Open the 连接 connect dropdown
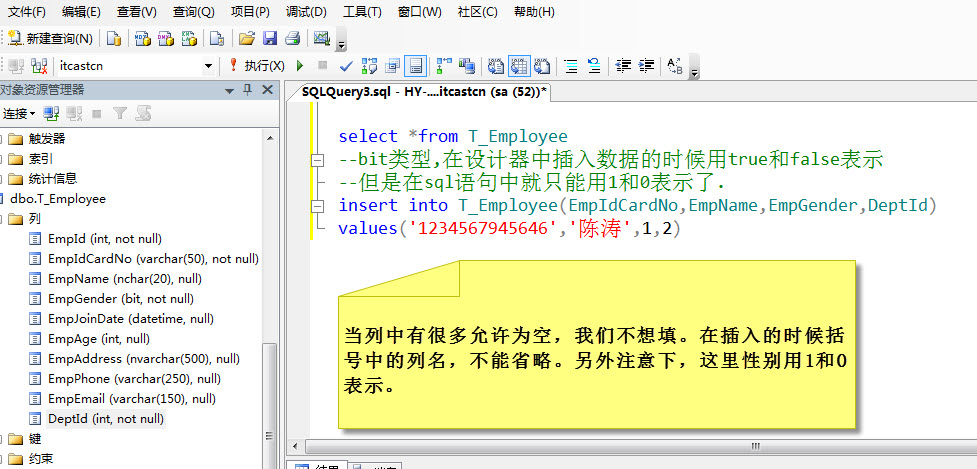Image resolution: width=977 pixels, height=469 pixels. 19,113
